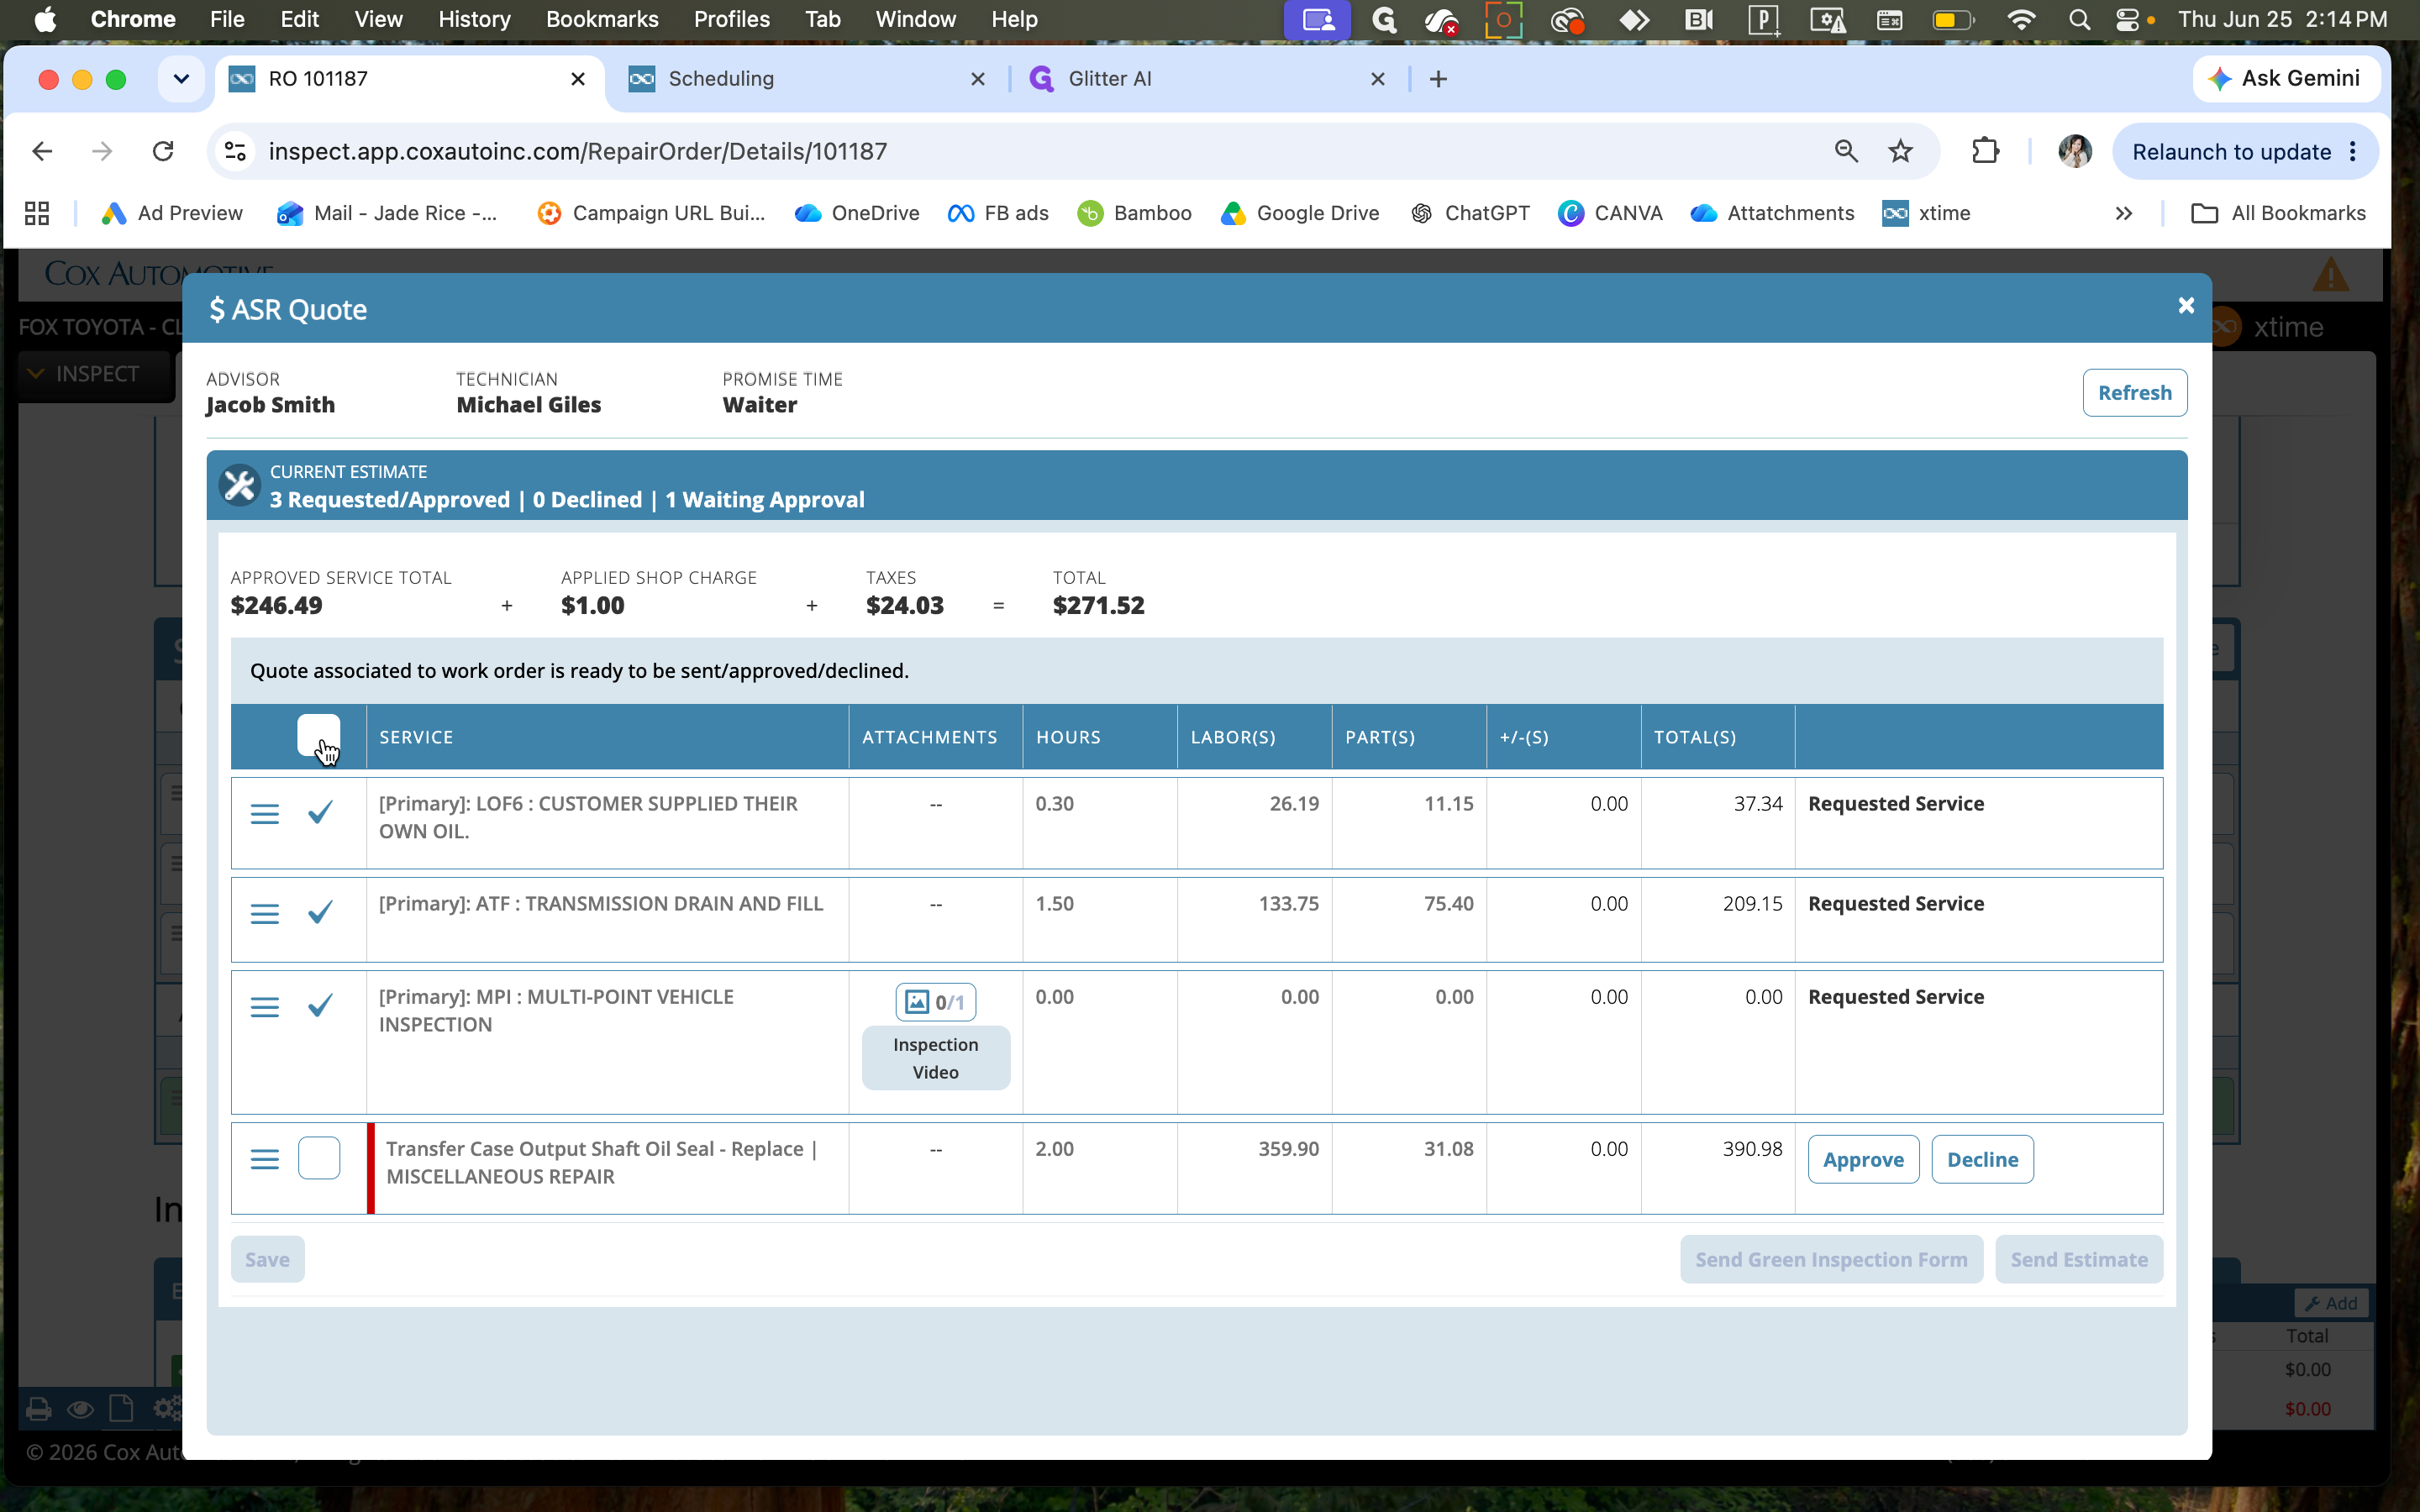
Task: Click drag handle icon for MPI inspection row
Action: coord(264,1007)
